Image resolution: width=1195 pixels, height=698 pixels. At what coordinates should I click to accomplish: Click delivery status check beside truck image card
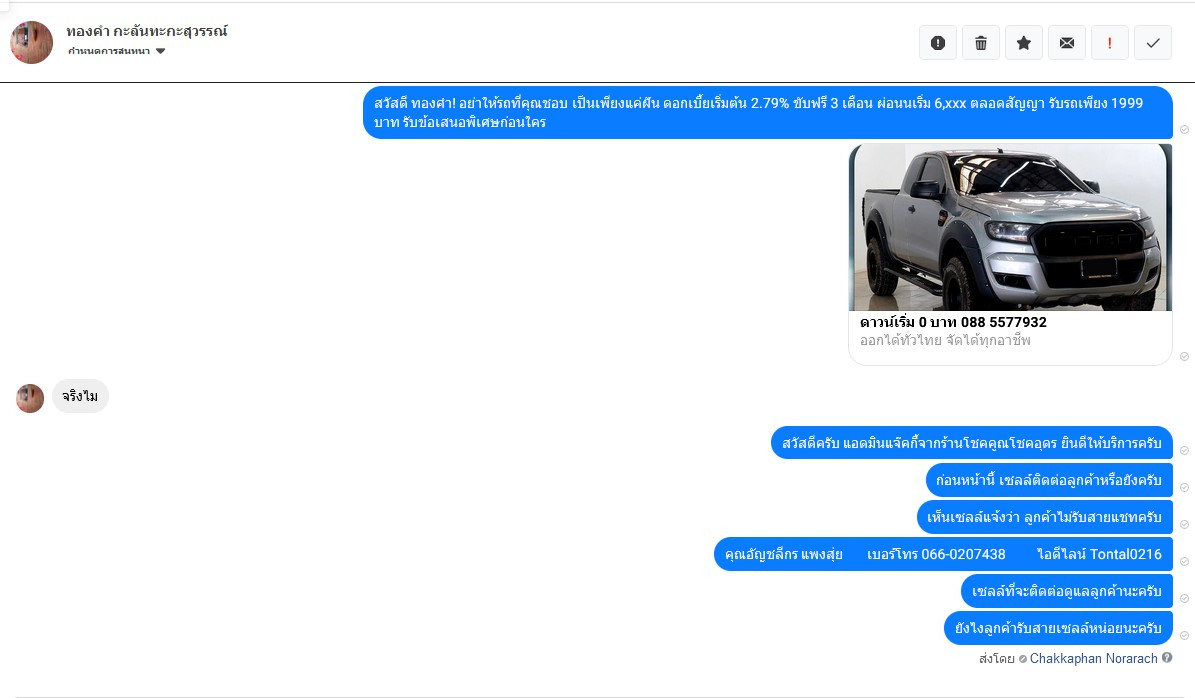(x=1184, y=357)
